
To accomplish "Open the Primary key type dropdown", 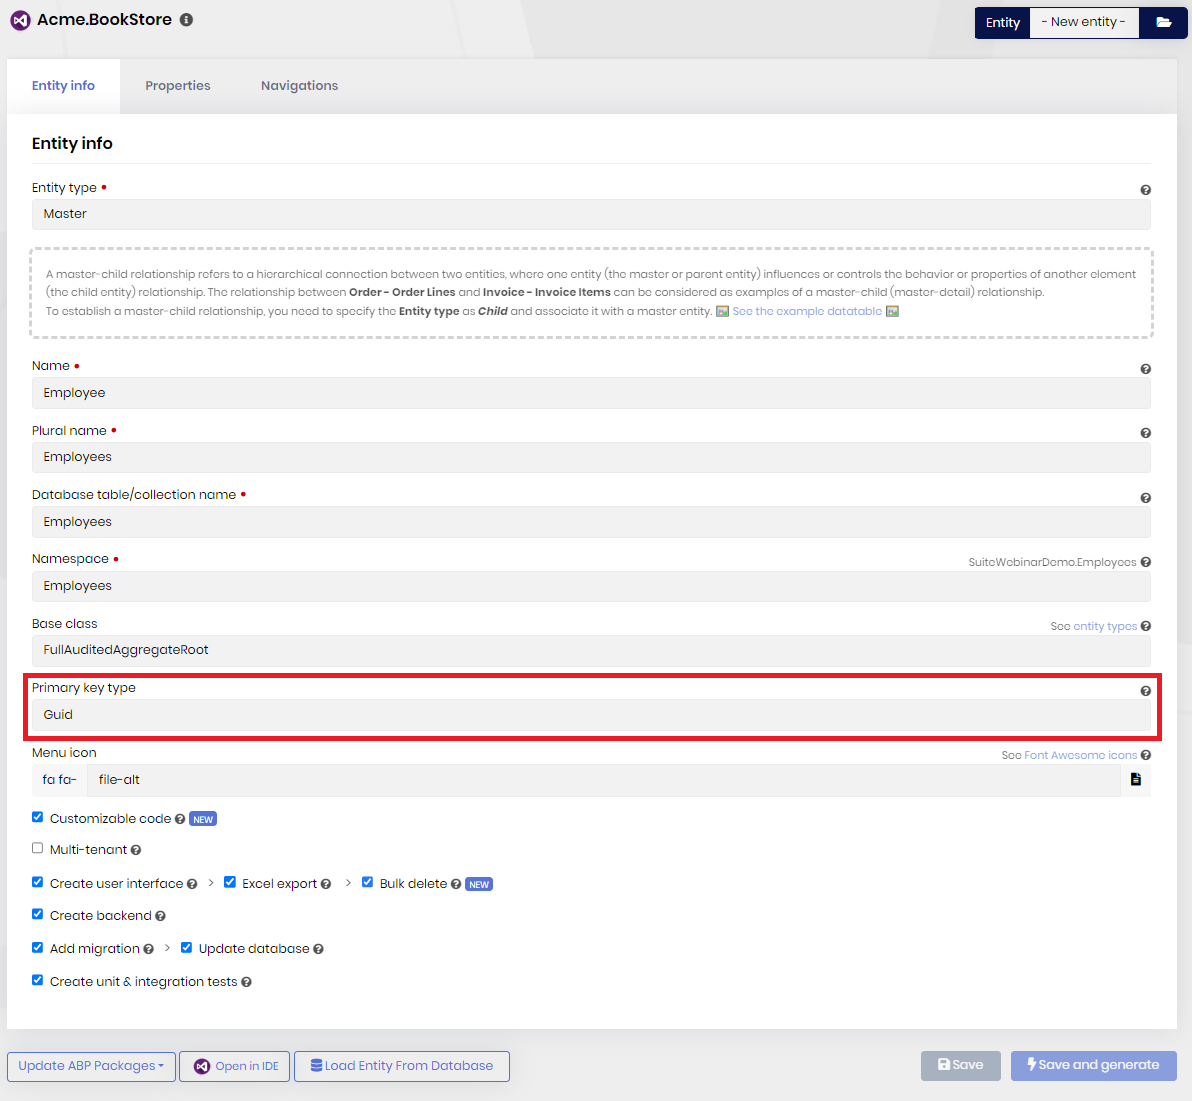I will (591, 714).
